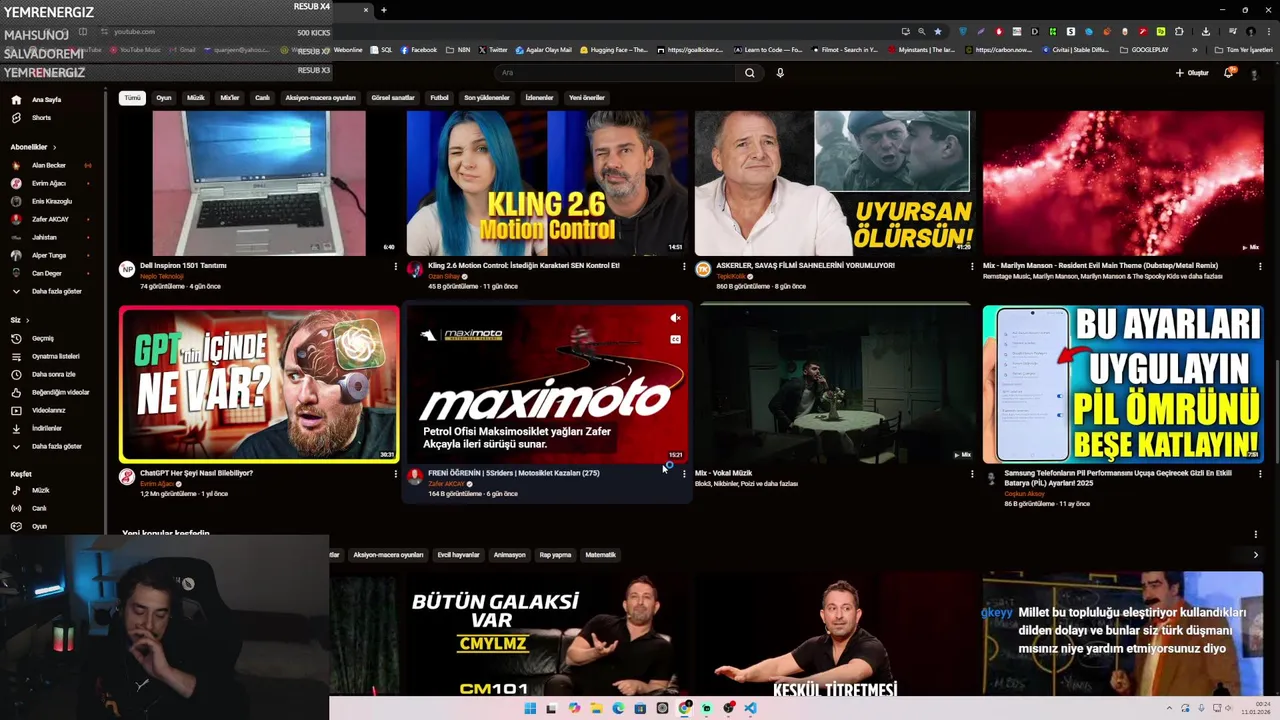Open the Abonelikler section arrow
Screen dimensions: 1280x720
point(54,147)
